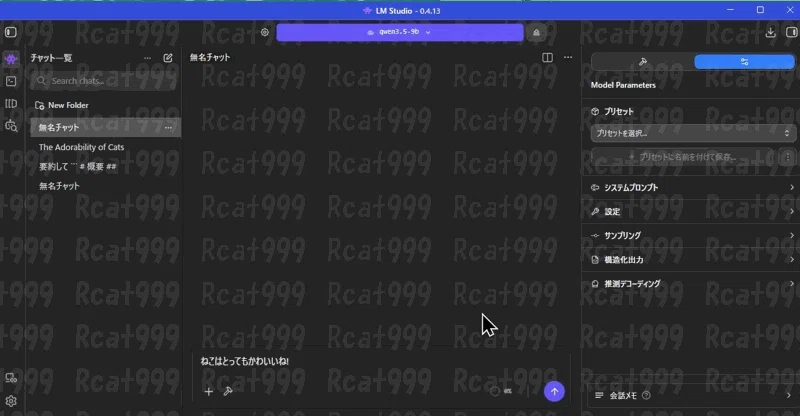Click into the ねこはとってもかわいいね! message box

point(380,361)
